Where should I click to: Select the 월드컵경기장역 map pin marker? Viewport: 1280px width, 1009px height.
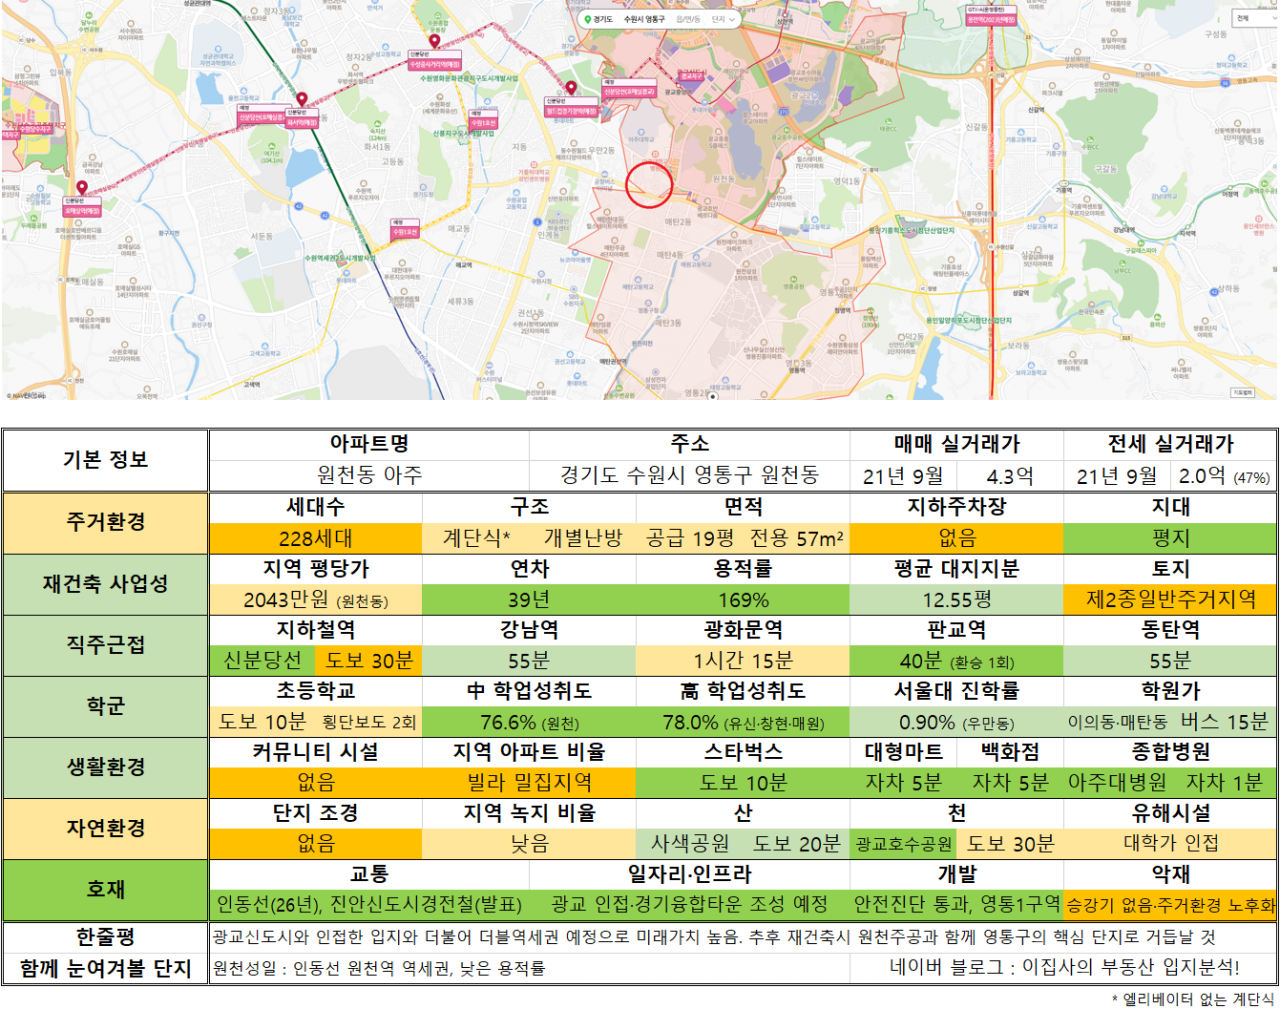[571, 88]
